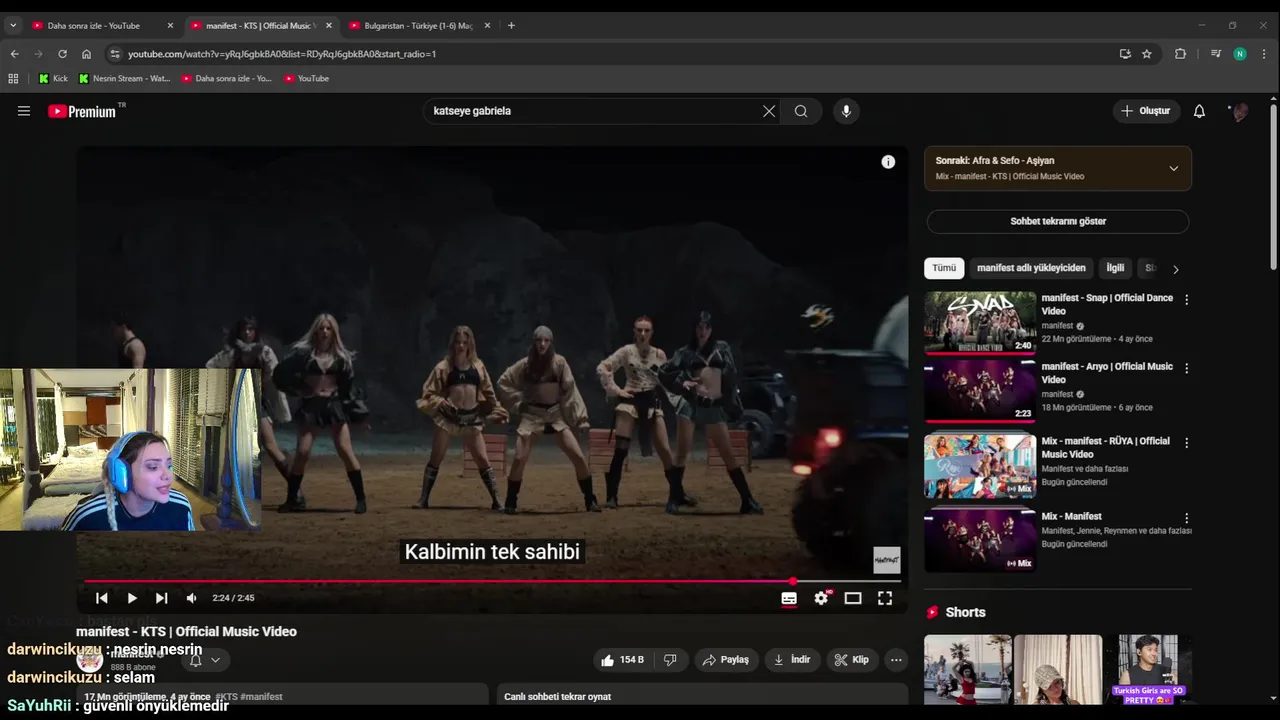1280x720 pixels.
Task: Seek using the red progress bar
Action: point(492,581)
